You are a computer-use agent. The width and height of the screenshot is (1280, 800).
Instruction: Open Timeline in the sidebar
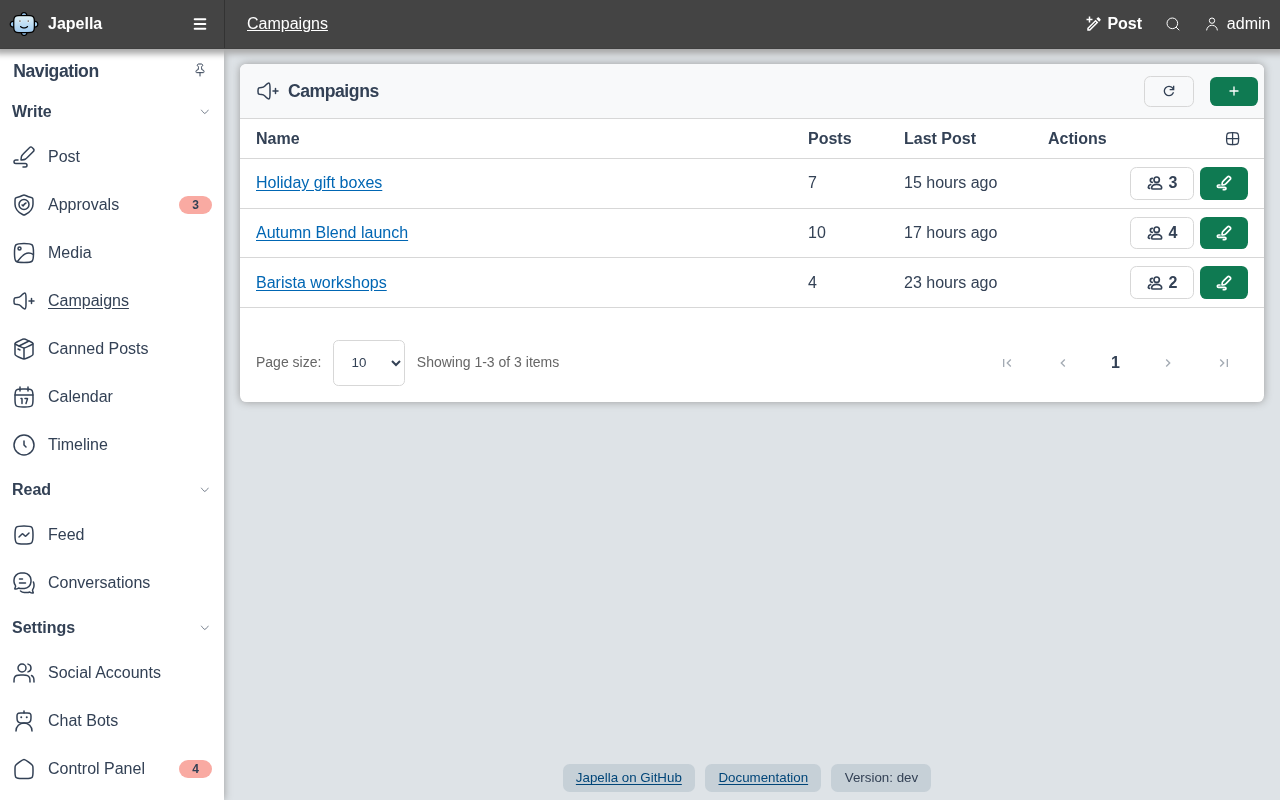pos(112,445)
